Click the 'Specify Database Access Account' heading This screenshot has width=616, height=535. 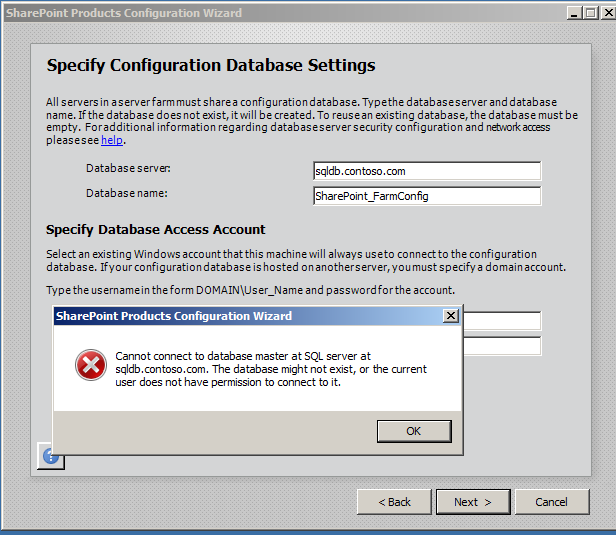(x=156, y=229)
